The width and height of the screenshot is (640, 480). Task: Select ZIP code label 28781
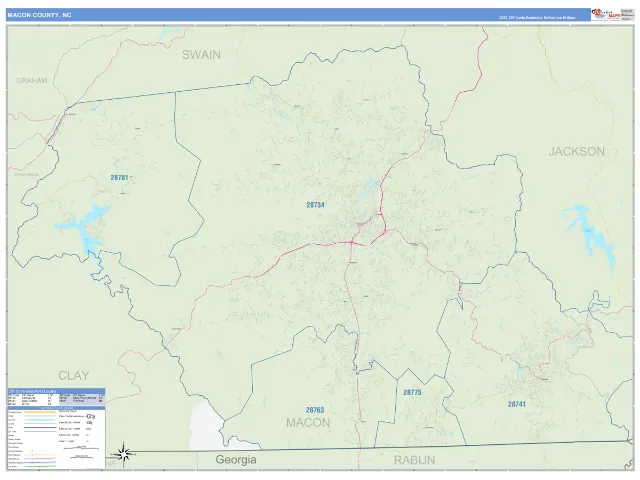[119, 178]
